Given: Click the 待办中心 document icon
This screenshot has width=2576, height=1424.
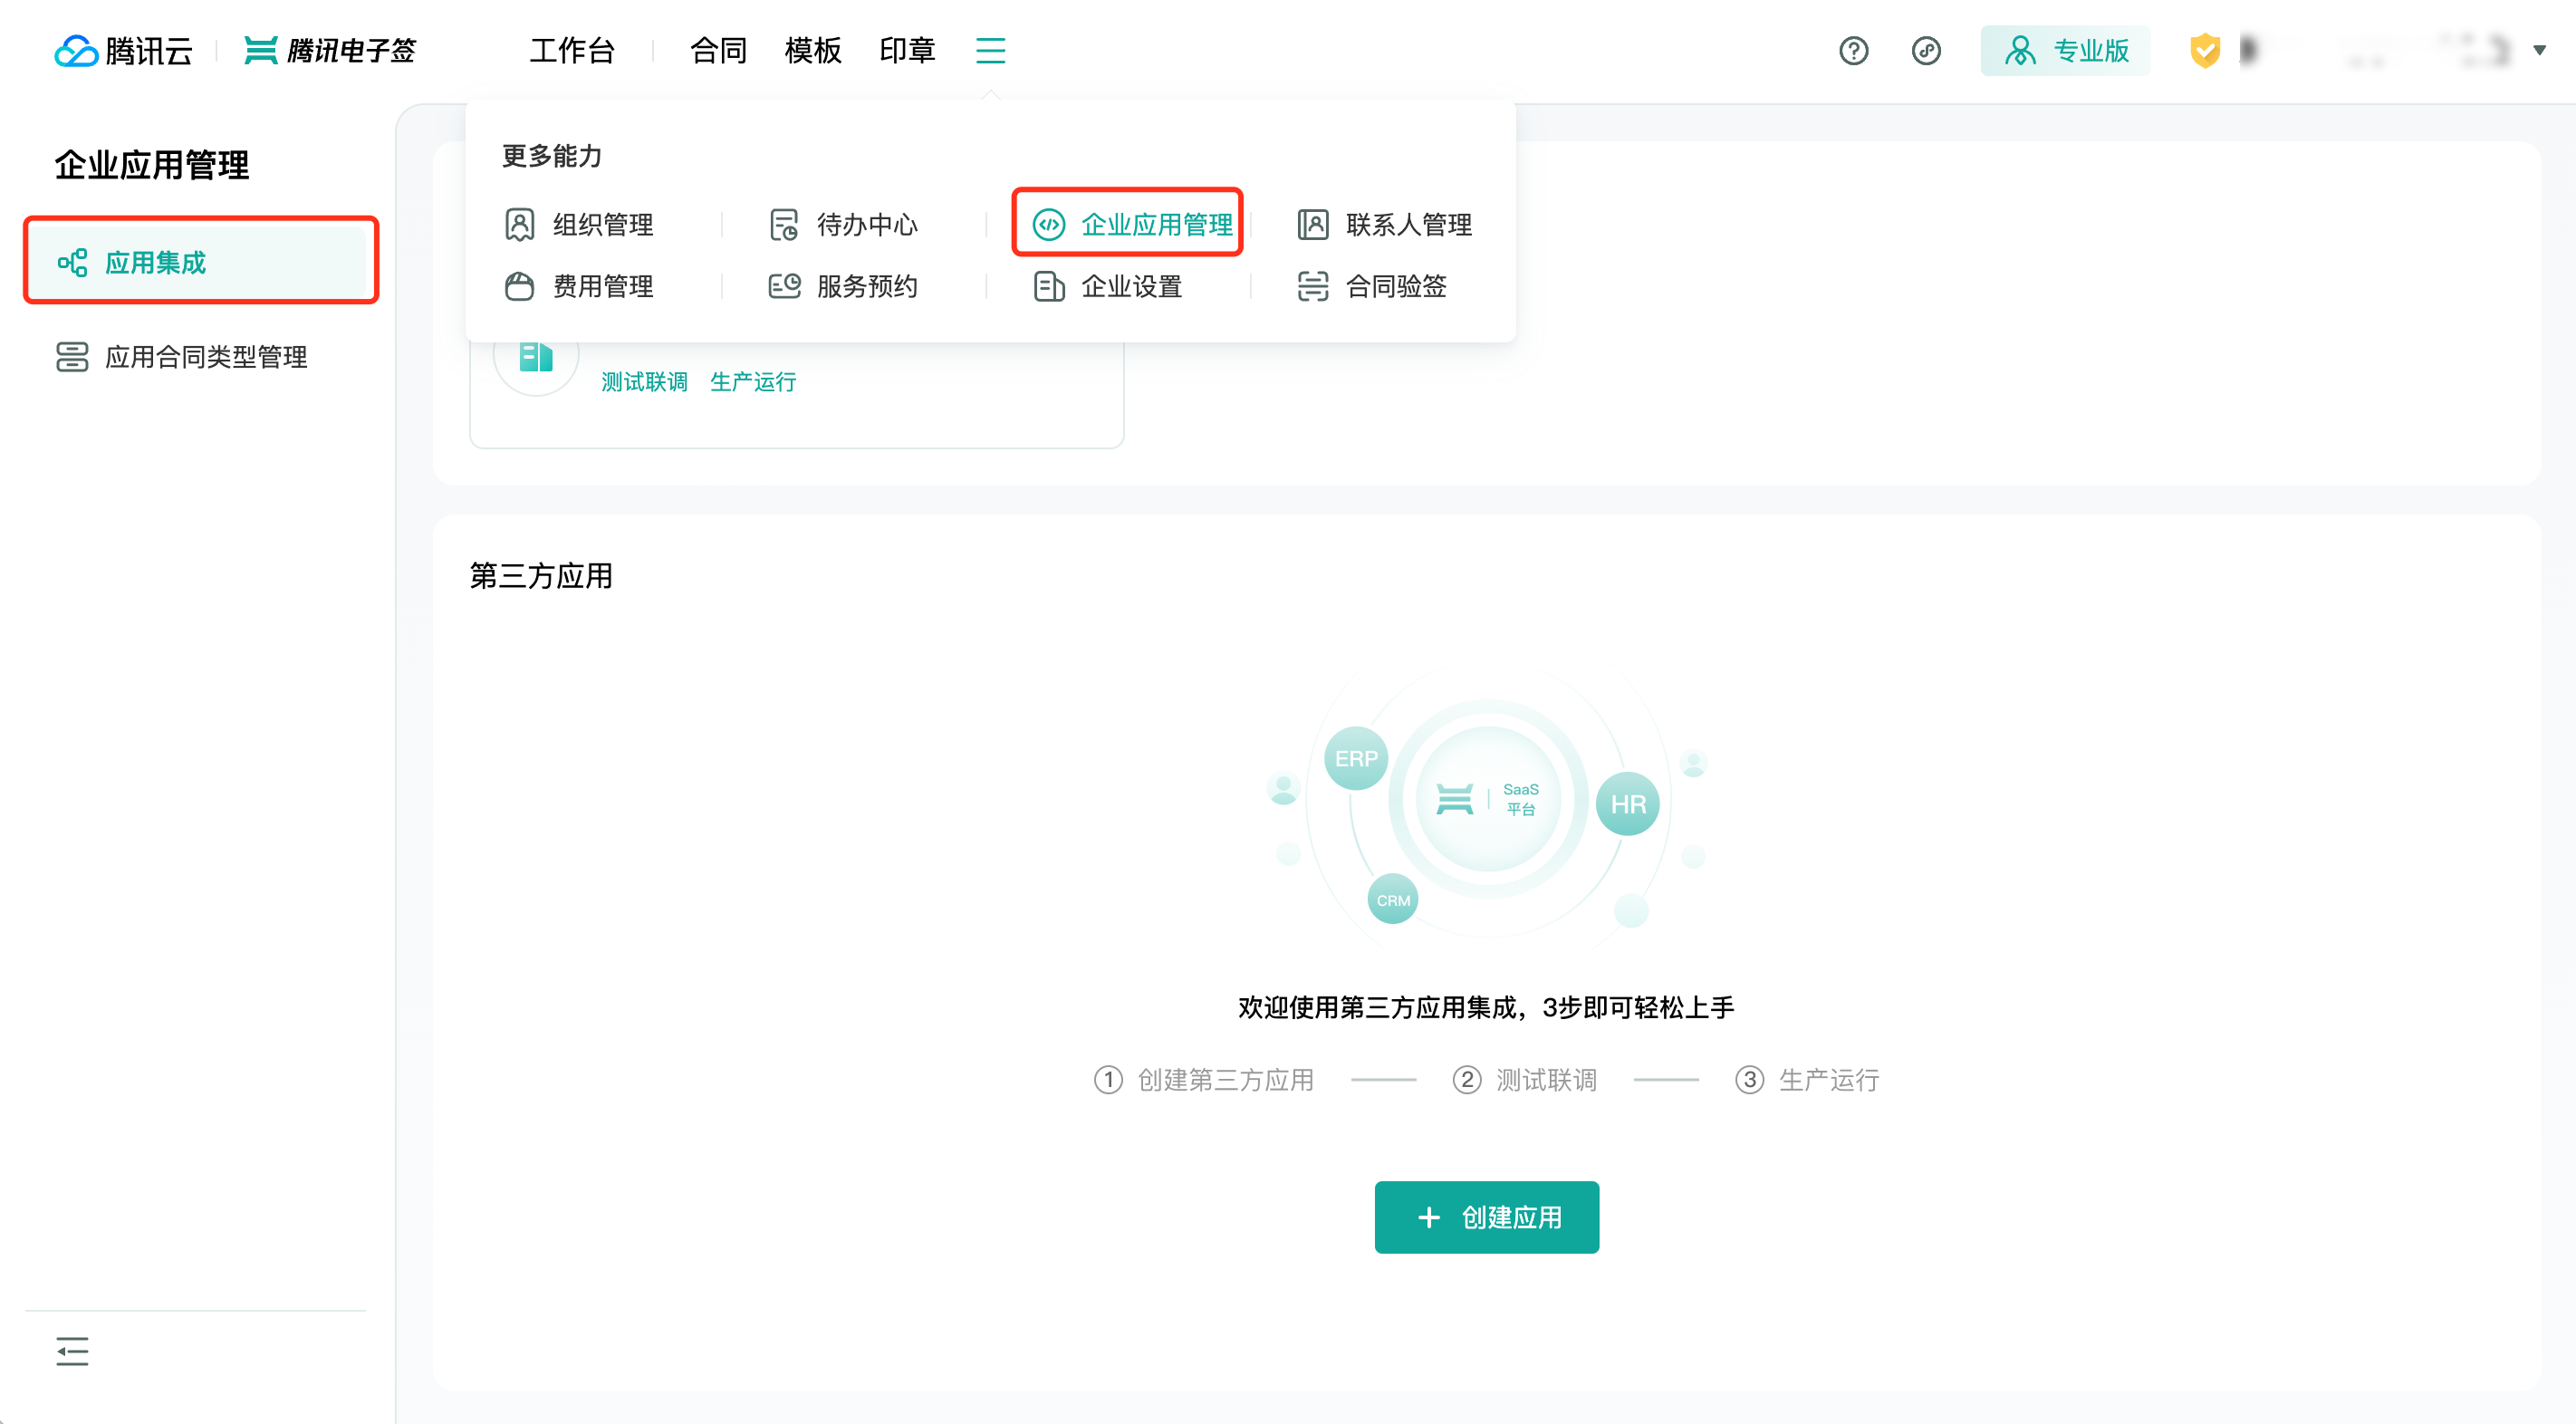Looking at the screenshot, I should click(x=783, y=224).
